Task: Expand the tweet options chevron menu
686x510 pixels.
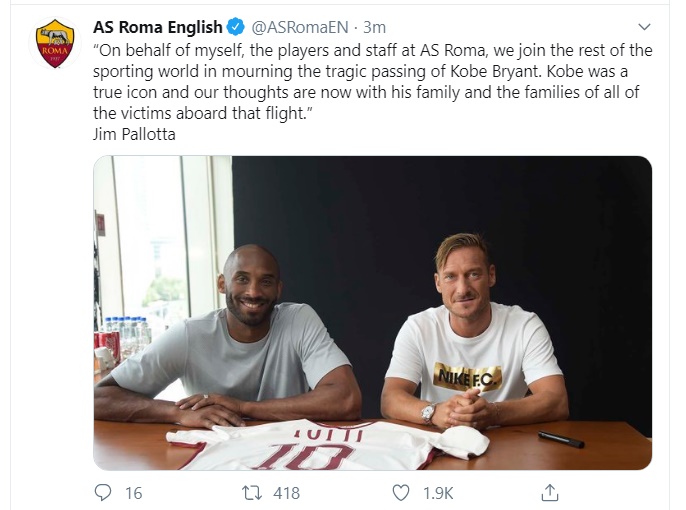Action: (644, 27)
